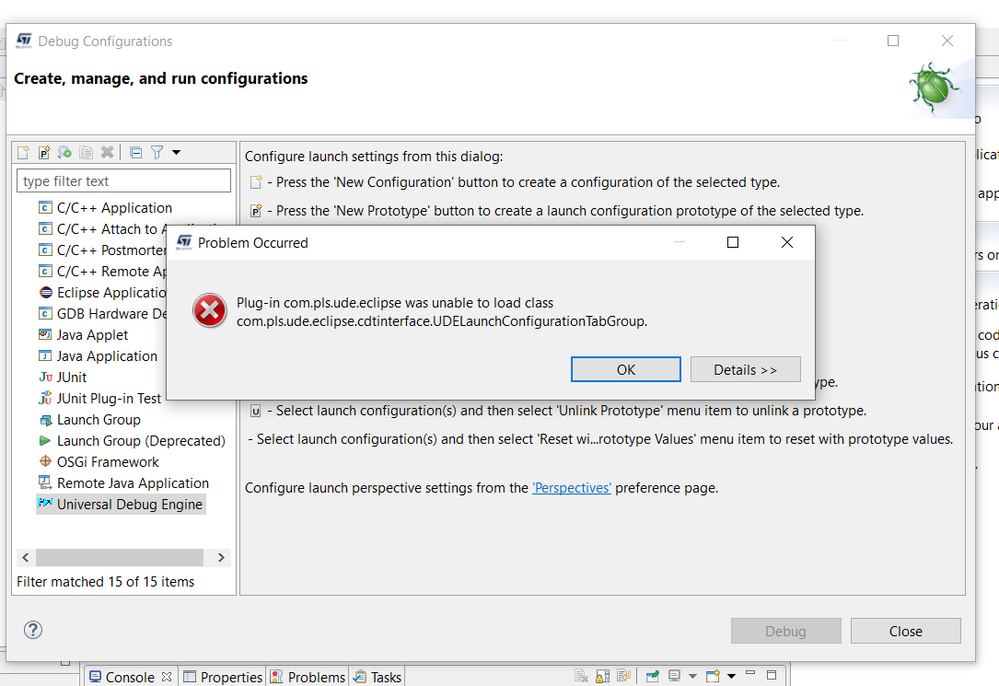Select OSGi Framework in the list
The height and width of the screenshot is (686, 999).
point(107,462)
